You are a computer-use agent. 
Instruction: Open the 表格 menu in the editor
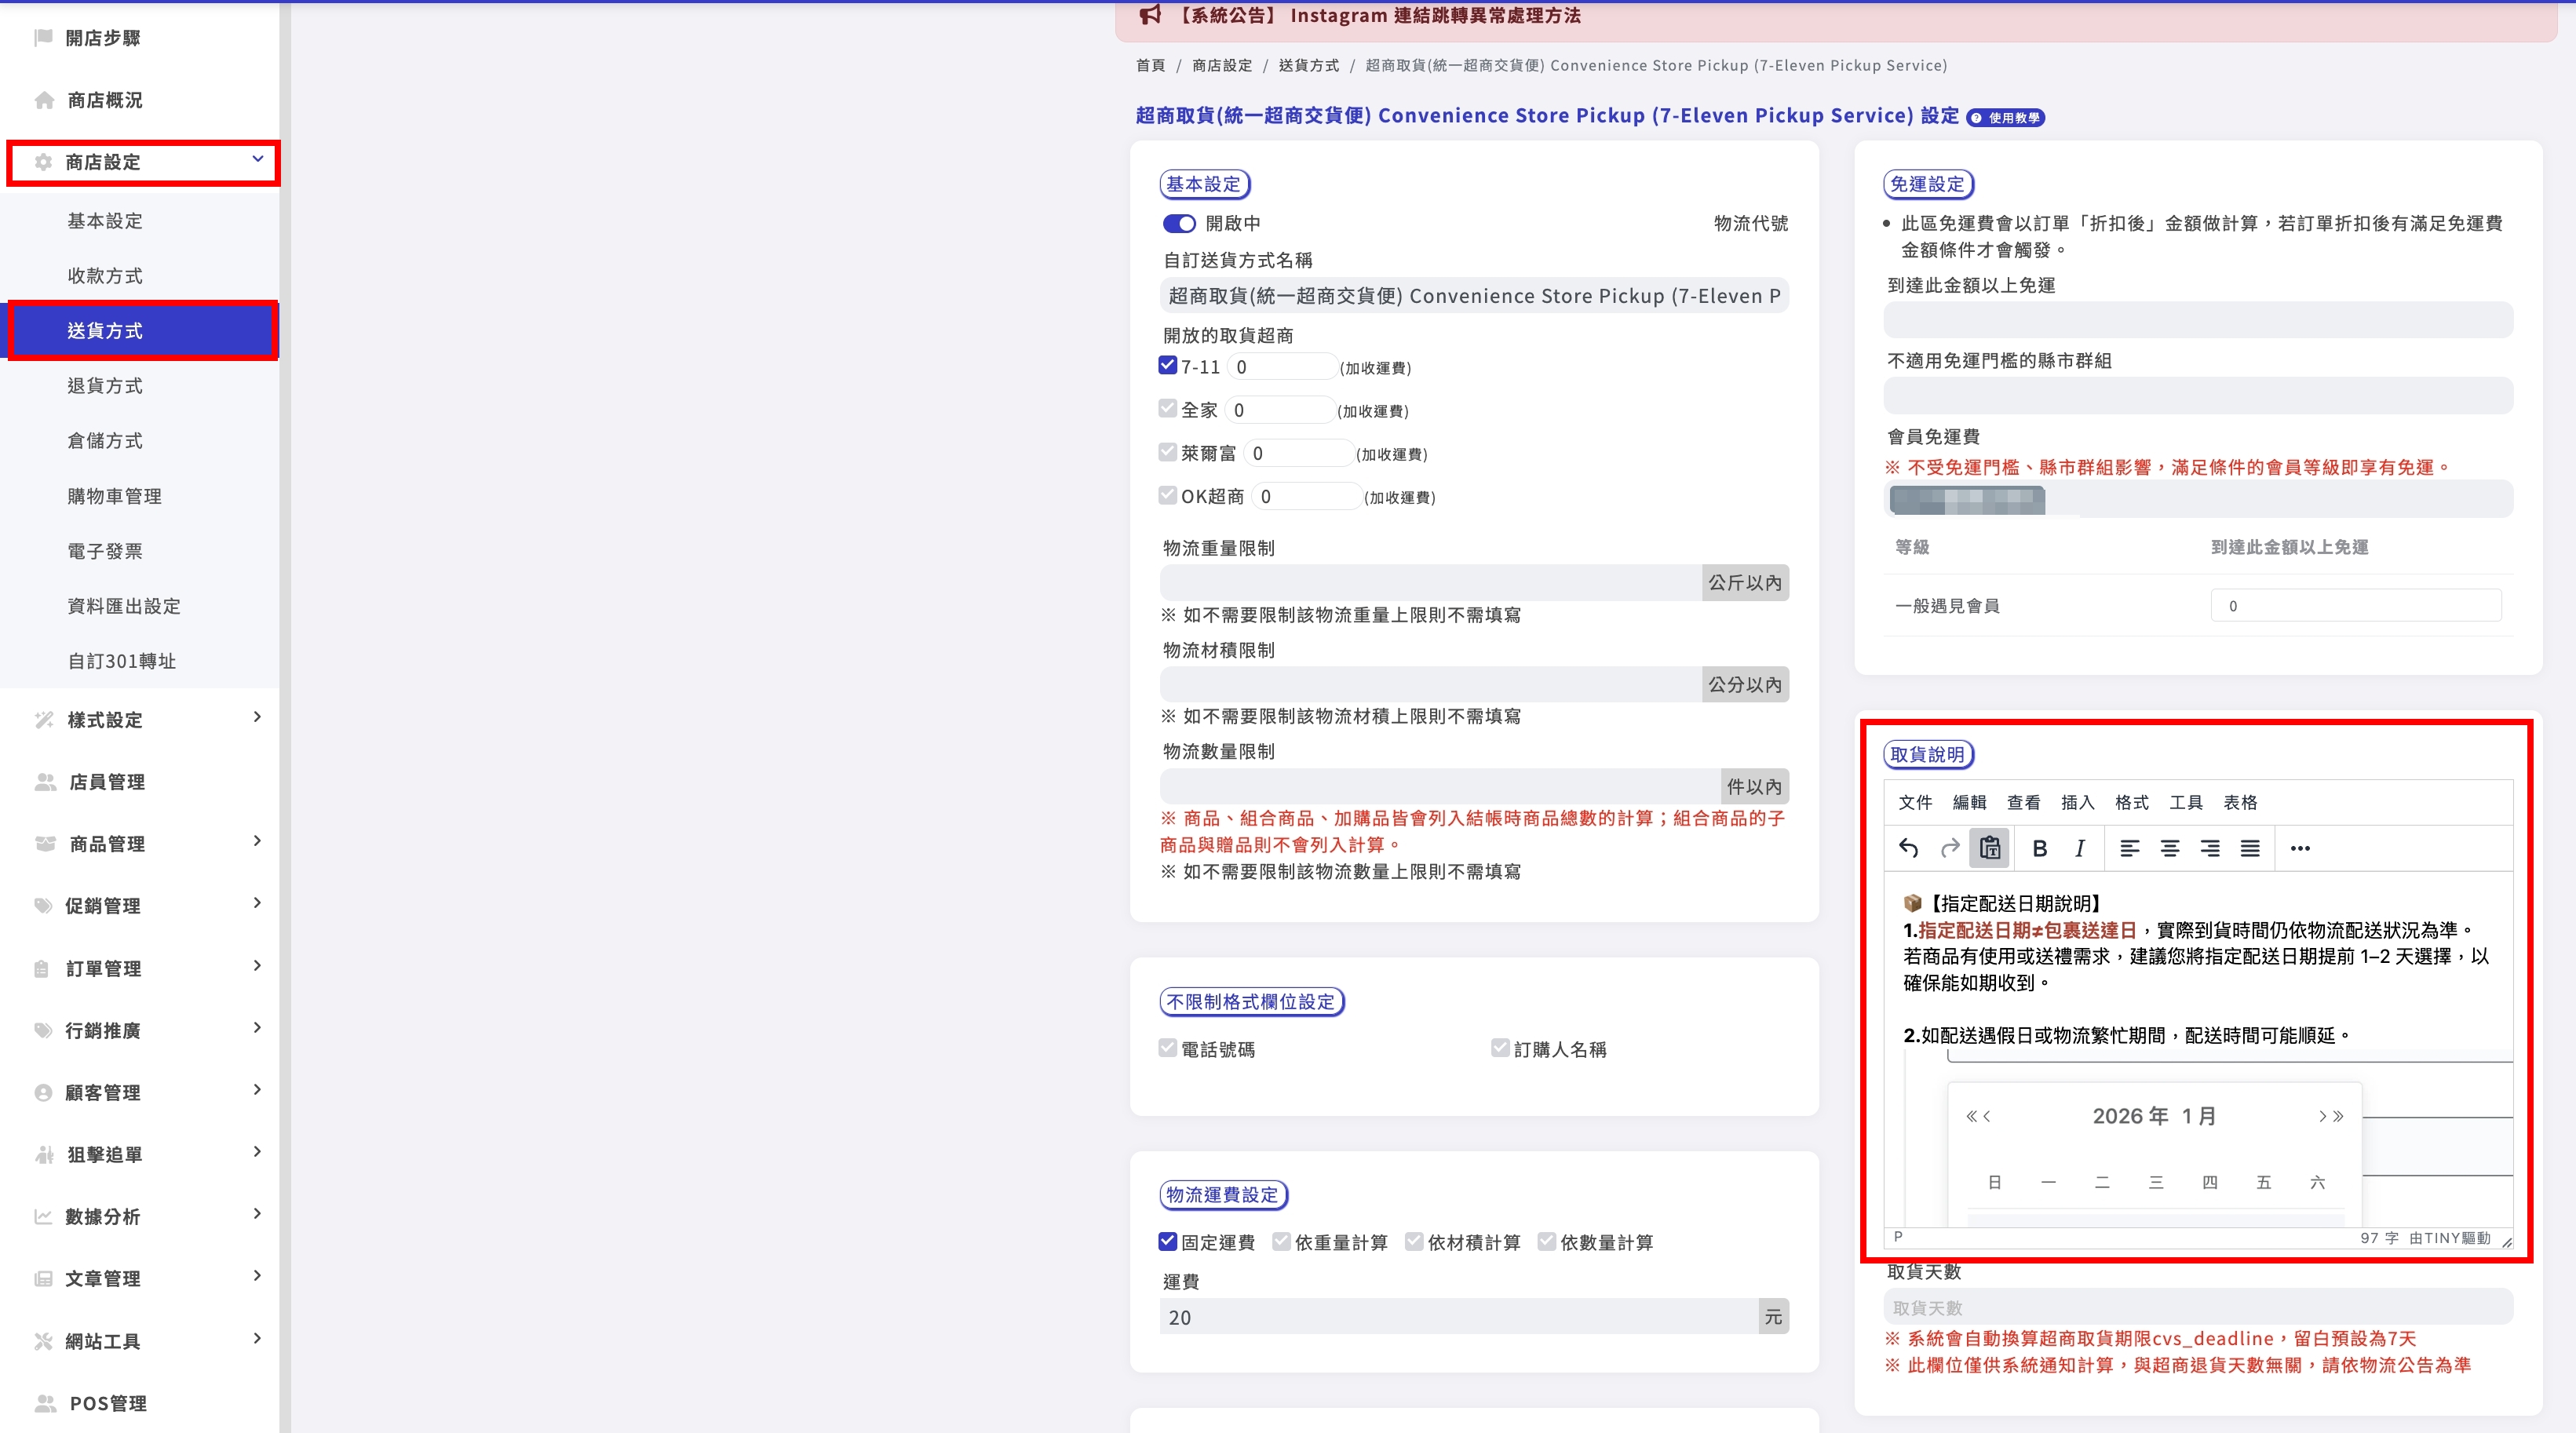point(2240,802)
